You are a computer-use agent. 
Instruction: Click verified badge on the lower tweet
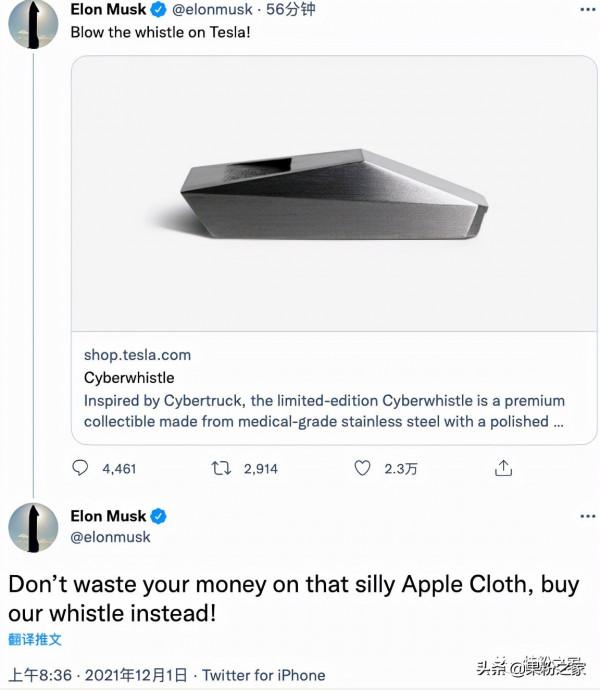(x=157, y=517)
